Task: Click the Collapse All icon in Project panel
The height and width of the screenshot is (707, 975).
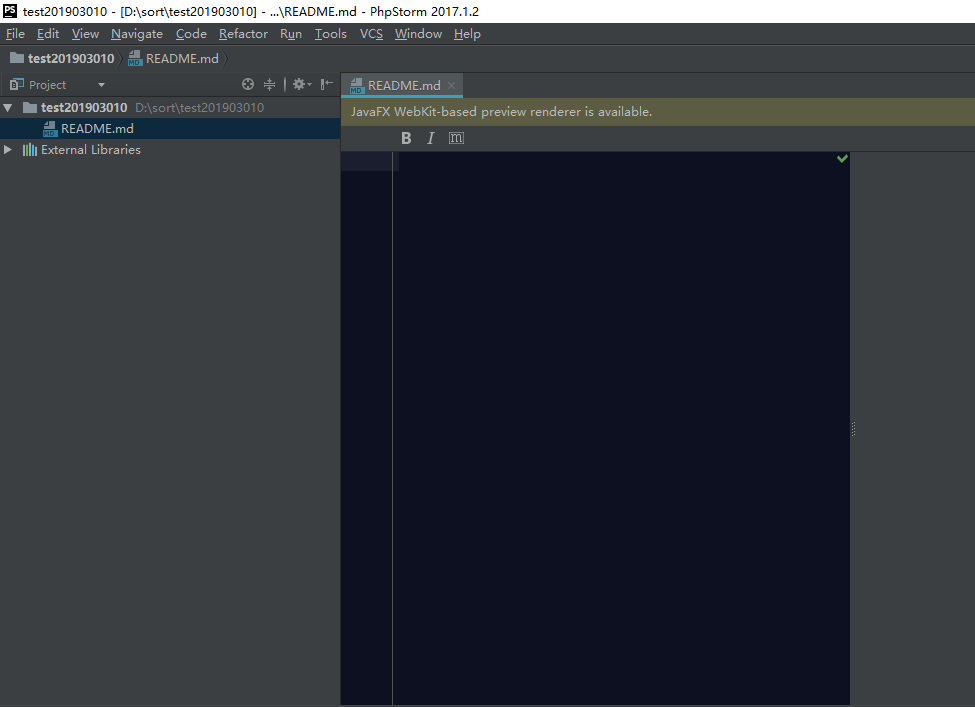Action: [x=269, y=84]
